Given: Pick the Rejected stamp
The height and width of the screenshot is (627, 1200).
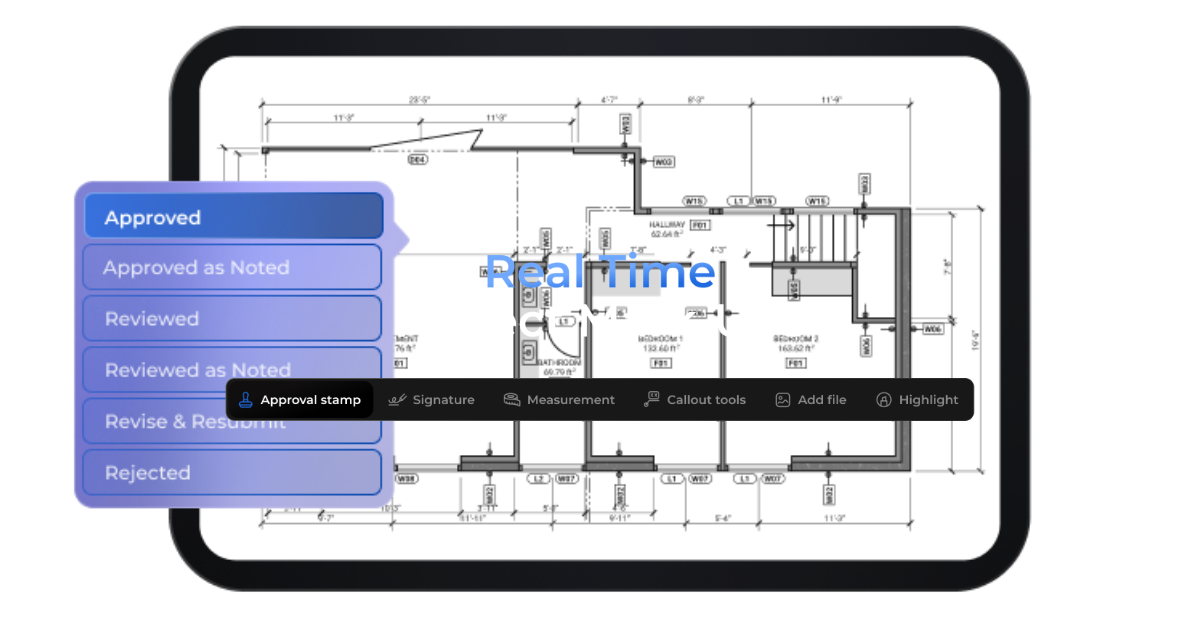Looking at the screenshot, I should tap(232, 472).
